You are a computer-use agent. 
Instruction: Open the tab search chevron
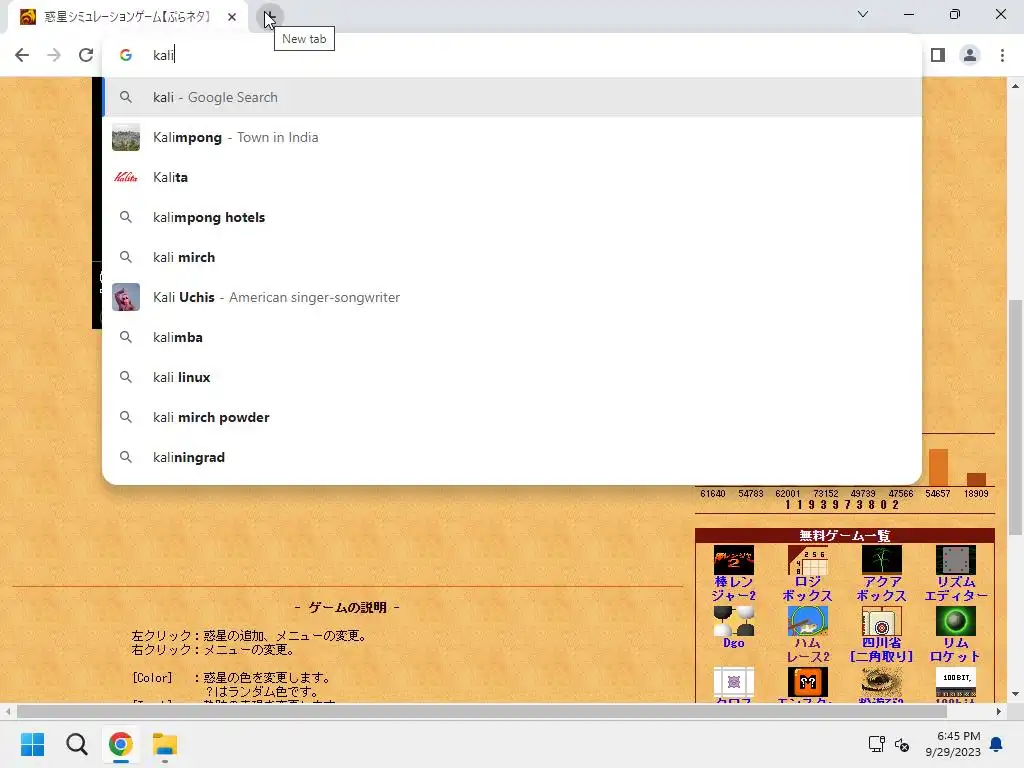coord(863,14)
